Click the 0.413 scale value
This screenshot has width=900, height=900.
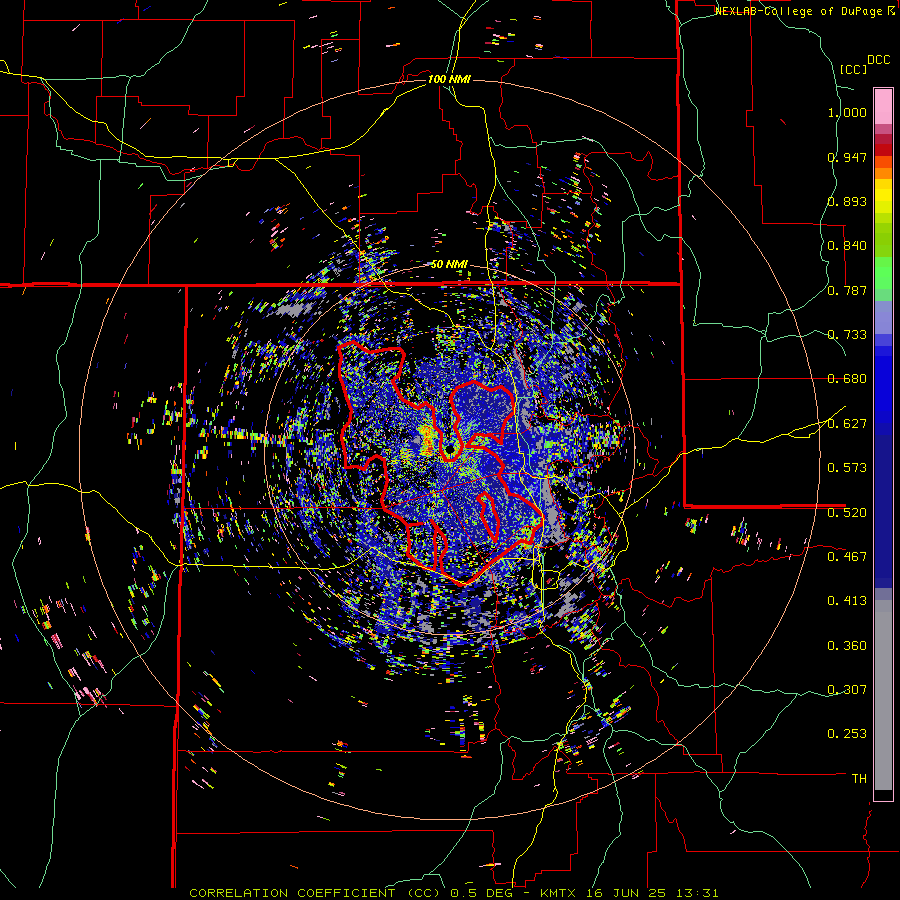click(847, 601)
